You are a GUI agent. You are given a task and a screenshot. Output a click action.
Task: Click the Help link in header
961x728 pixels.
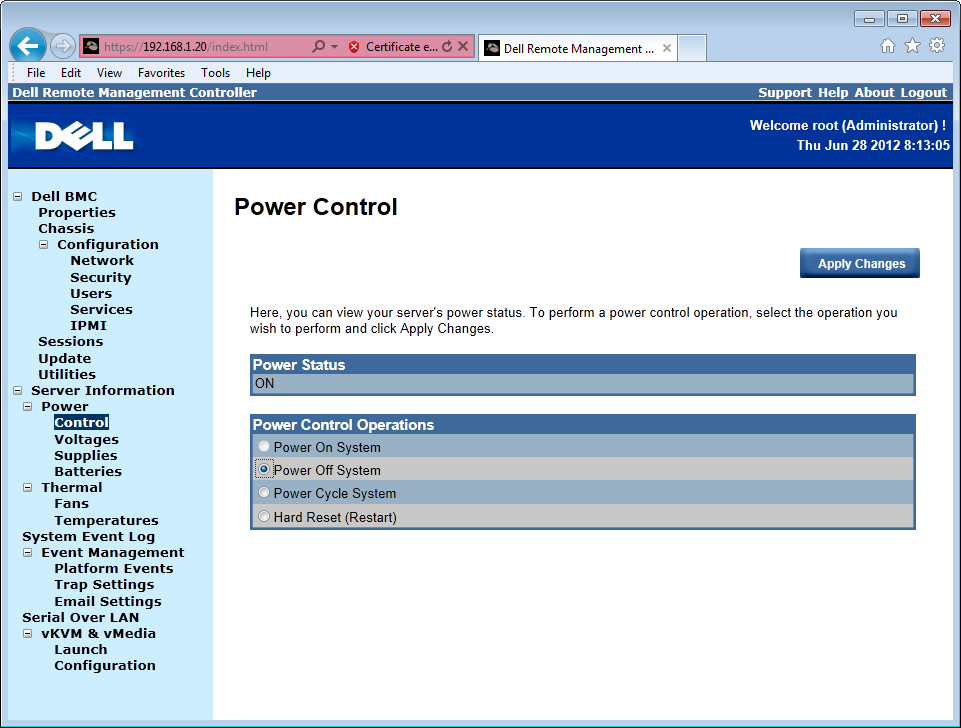point(833,93)
